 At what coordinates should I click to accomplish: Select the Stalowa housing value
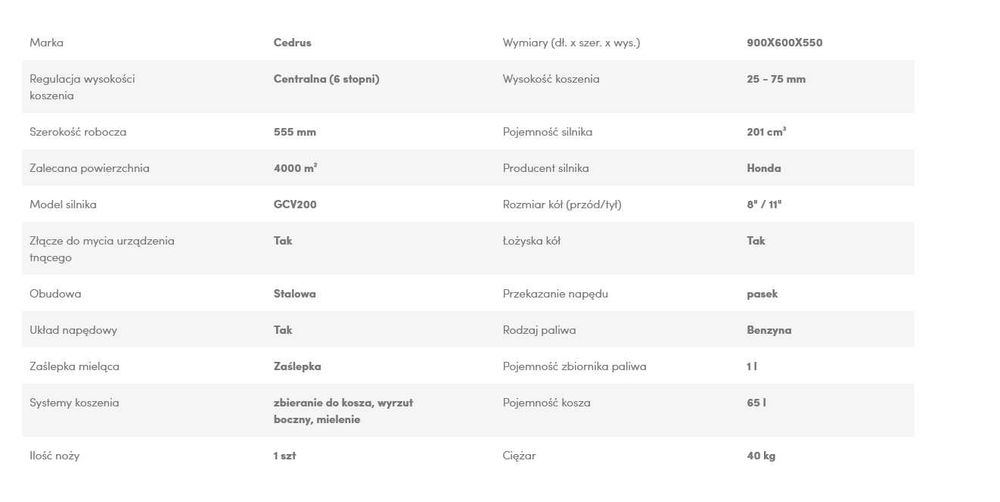pyautogui.click(x=295, y=294)
